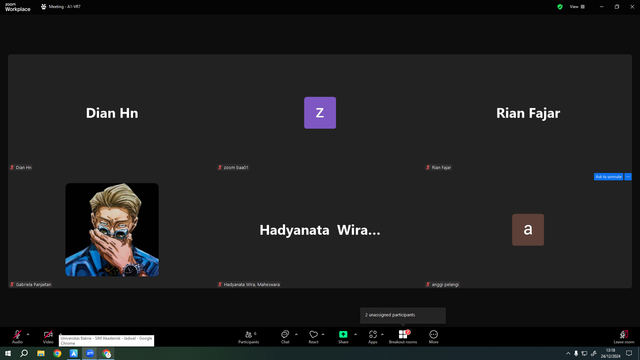Open the taskbar Search icon
The width and height of the screenshot is (640, 360).
tap(24, 353)
